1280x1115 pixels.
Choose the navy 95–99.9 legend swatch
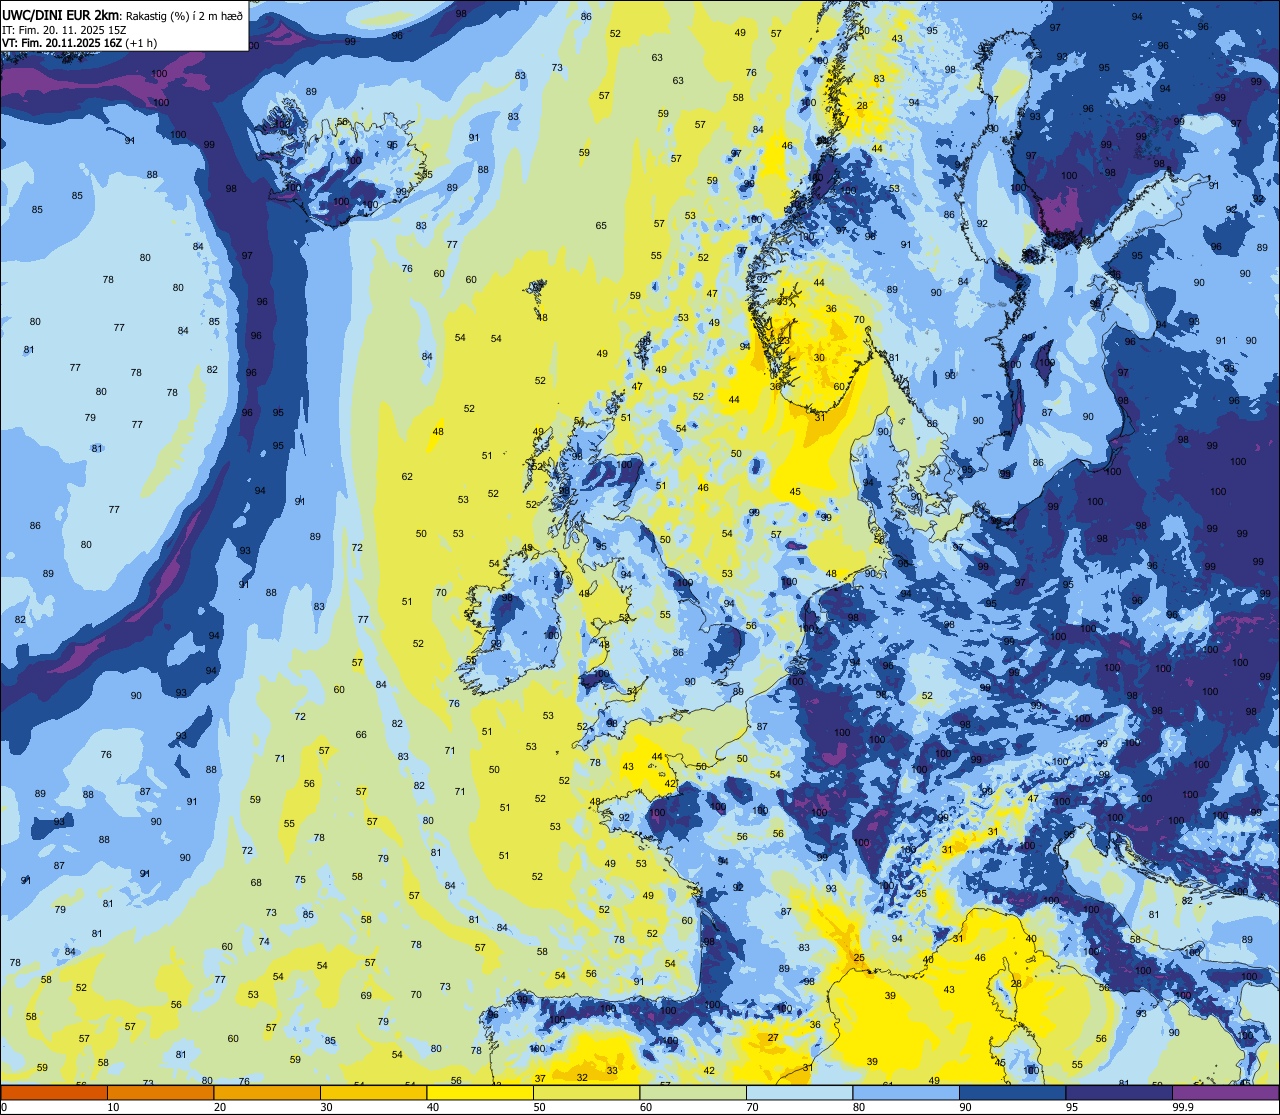[1119, 1093]
